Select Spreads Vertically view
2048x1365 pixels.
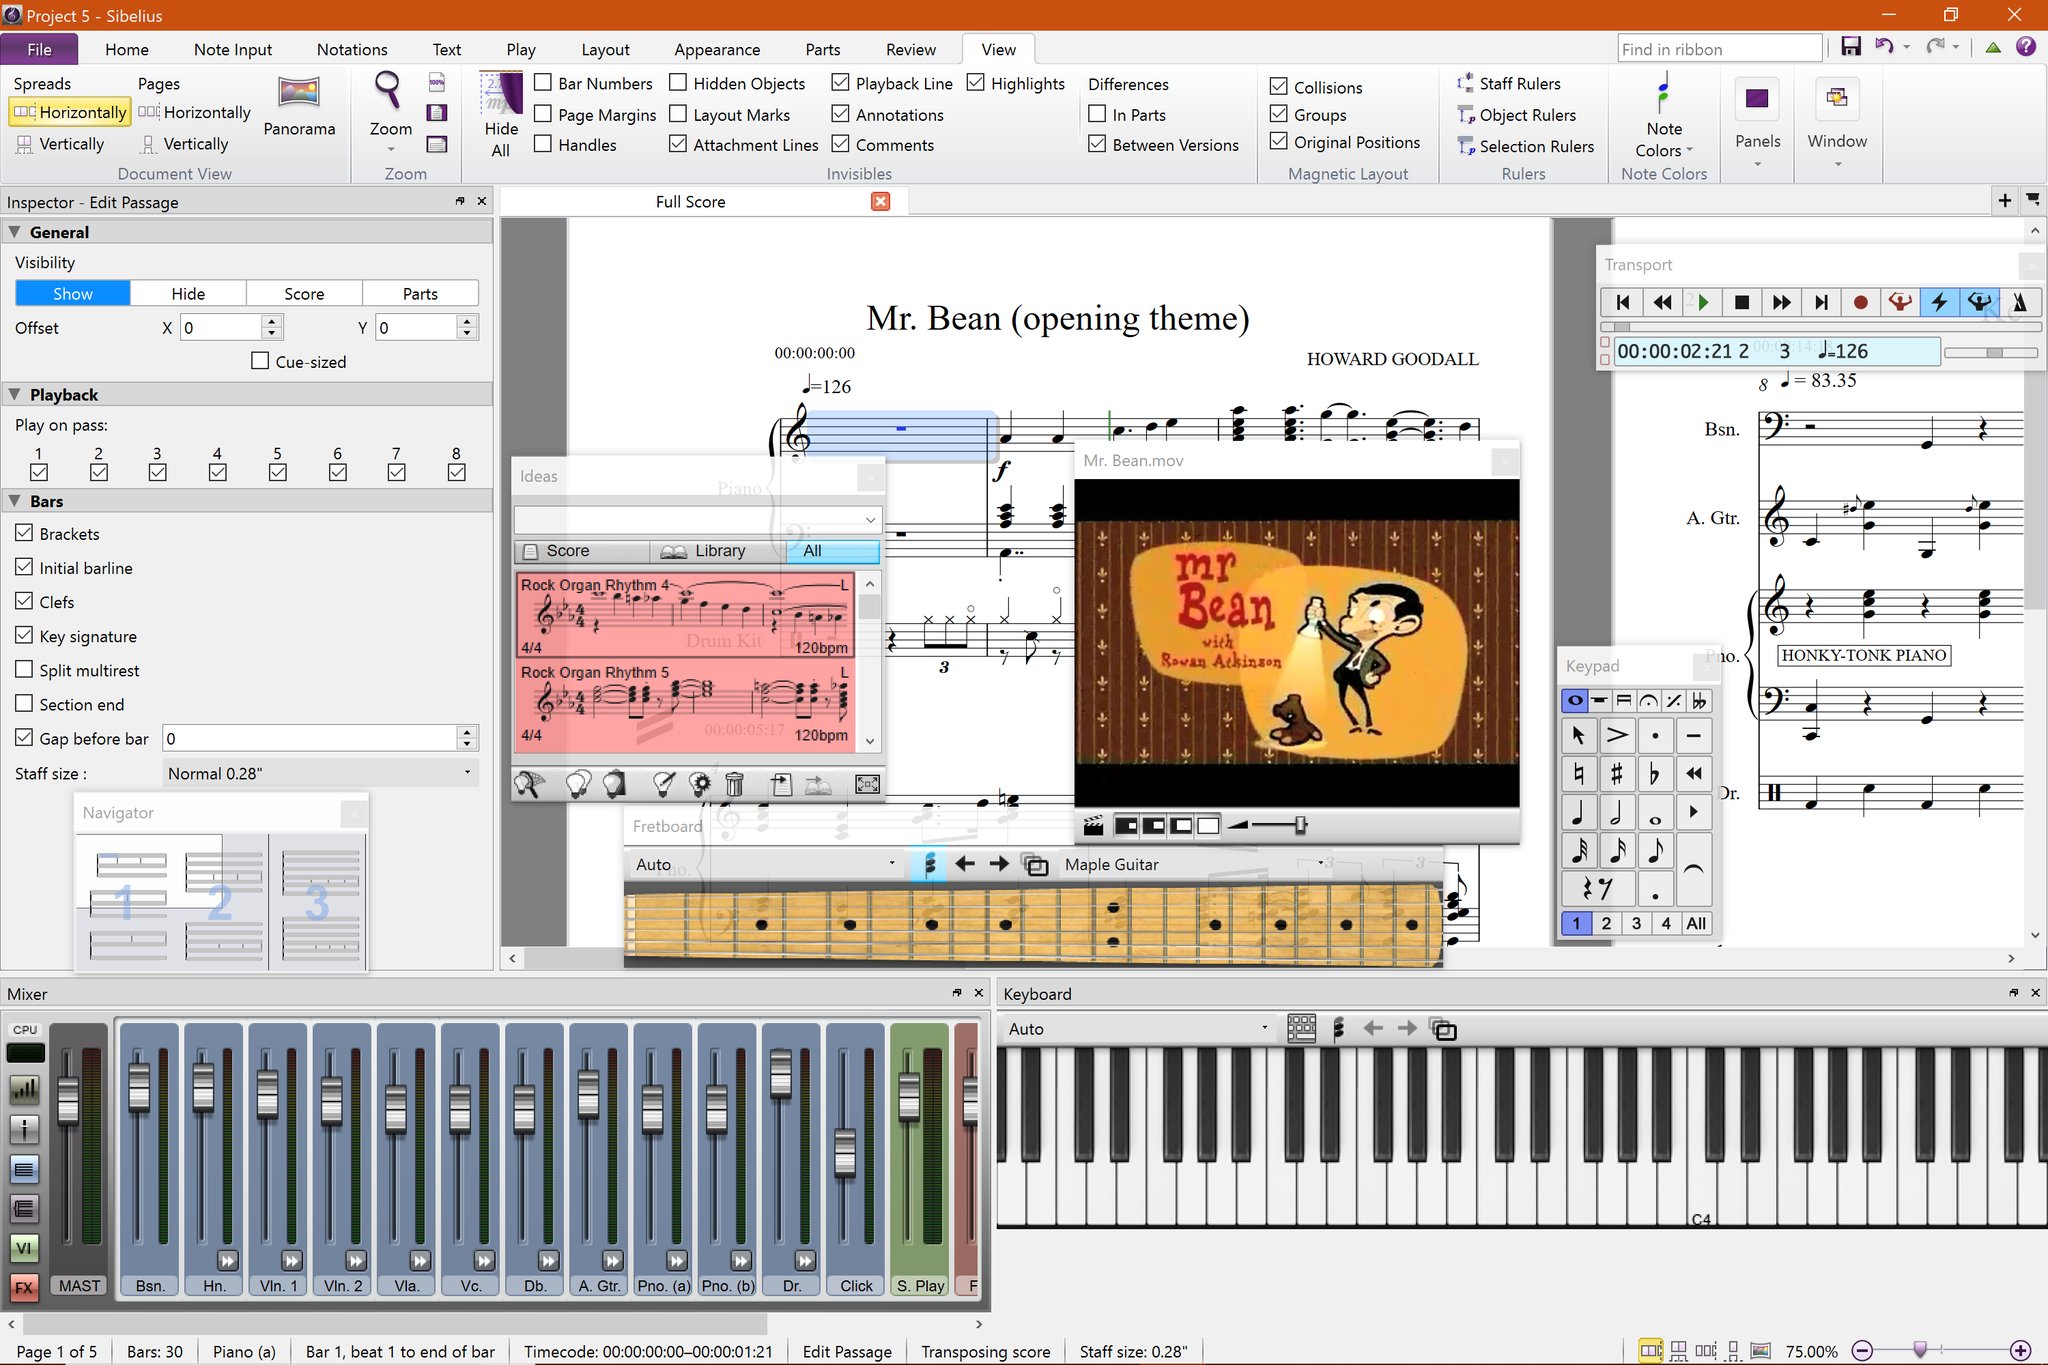coord(60,144)
